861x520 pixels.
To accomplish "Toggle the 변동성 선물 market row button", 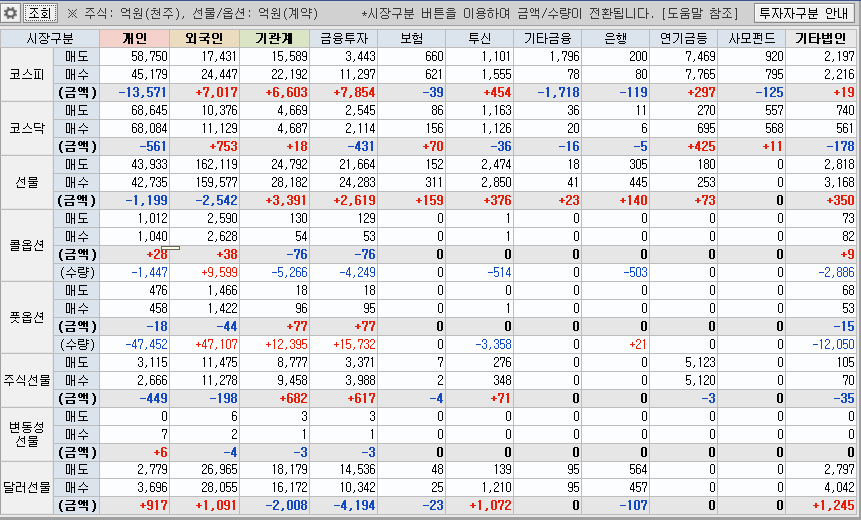I will pos(27,434).
